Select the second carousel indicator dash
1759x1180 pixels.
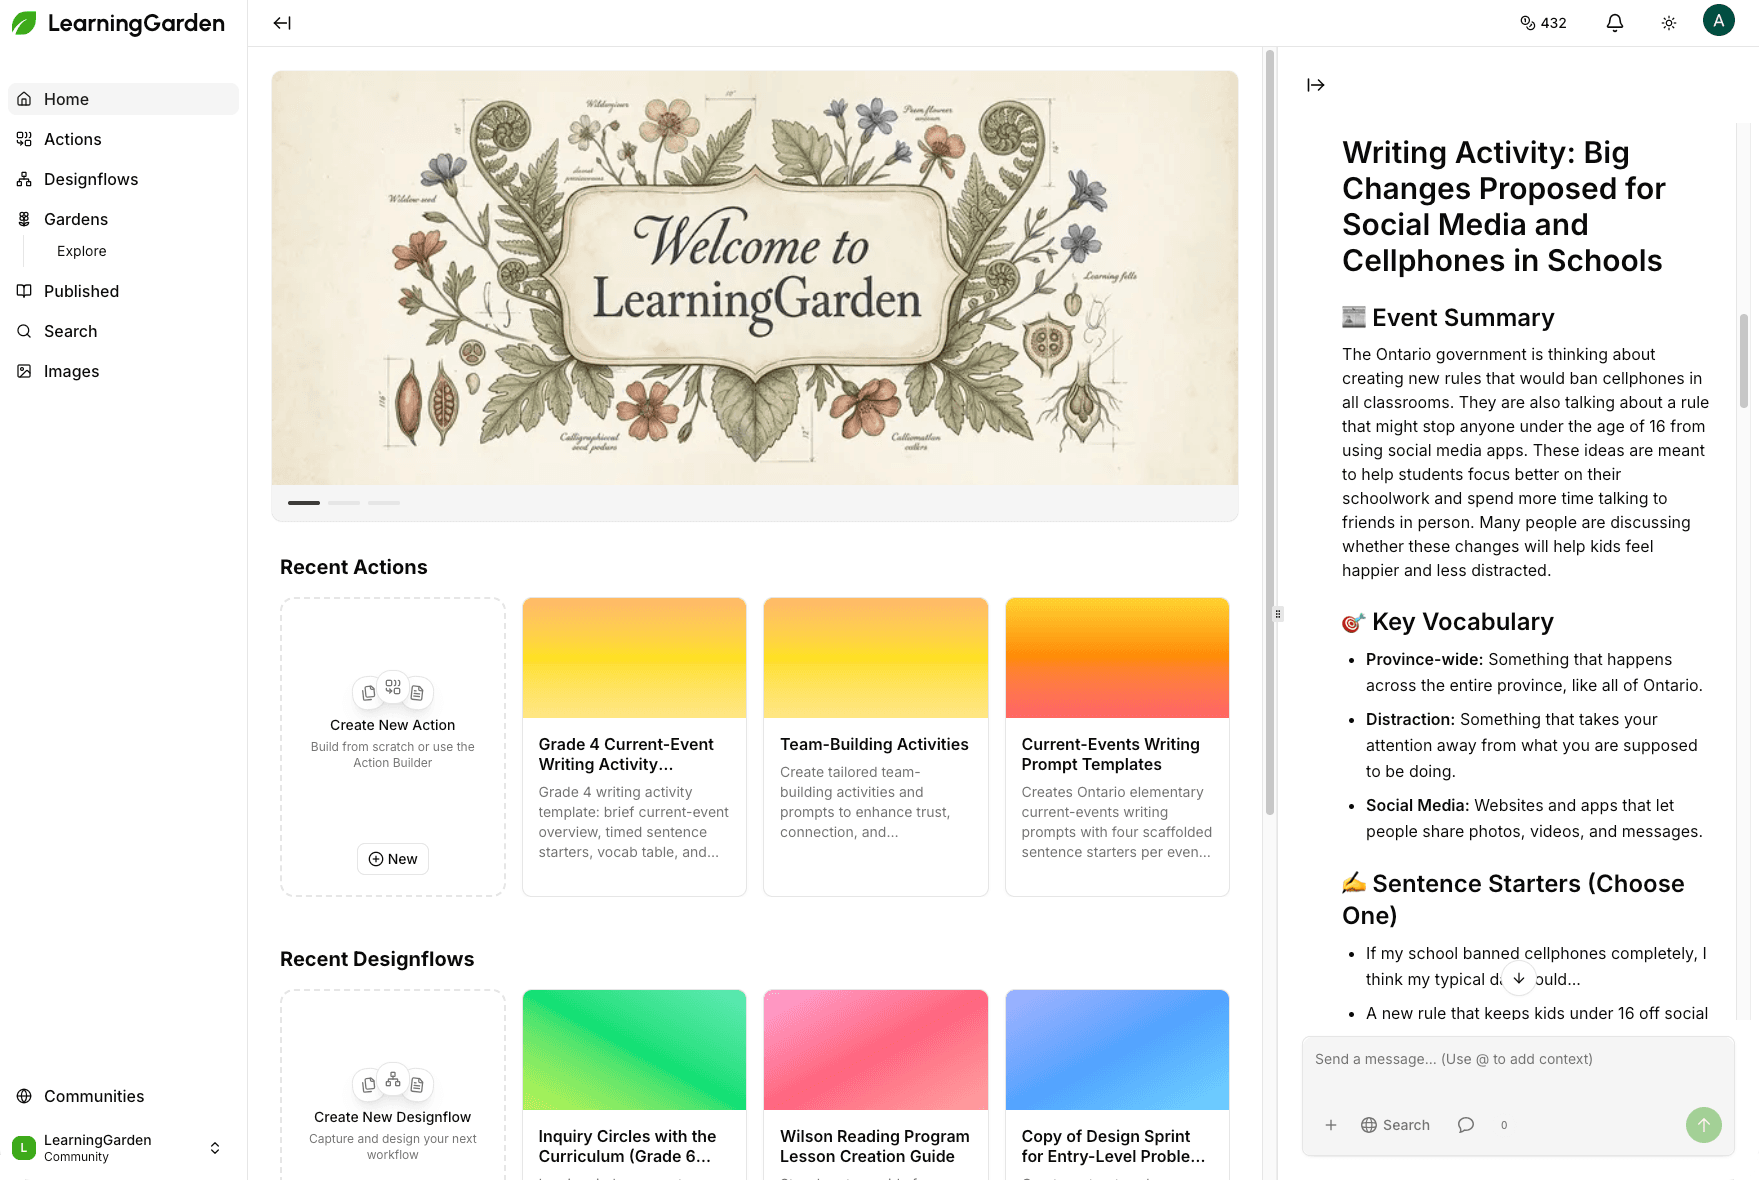tap(344, 503)
